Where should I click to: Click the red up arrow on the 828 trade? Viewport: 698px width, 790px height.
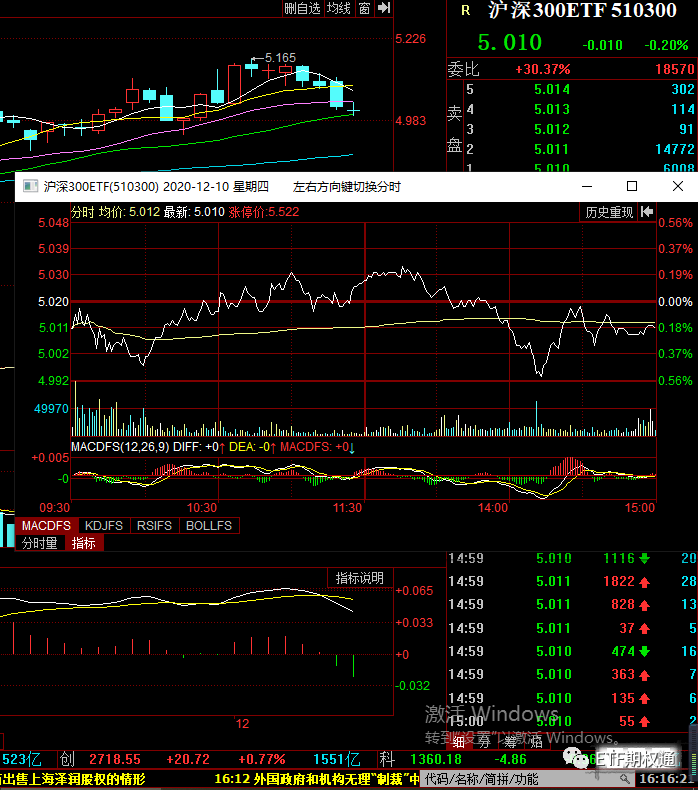coord(645,605)
